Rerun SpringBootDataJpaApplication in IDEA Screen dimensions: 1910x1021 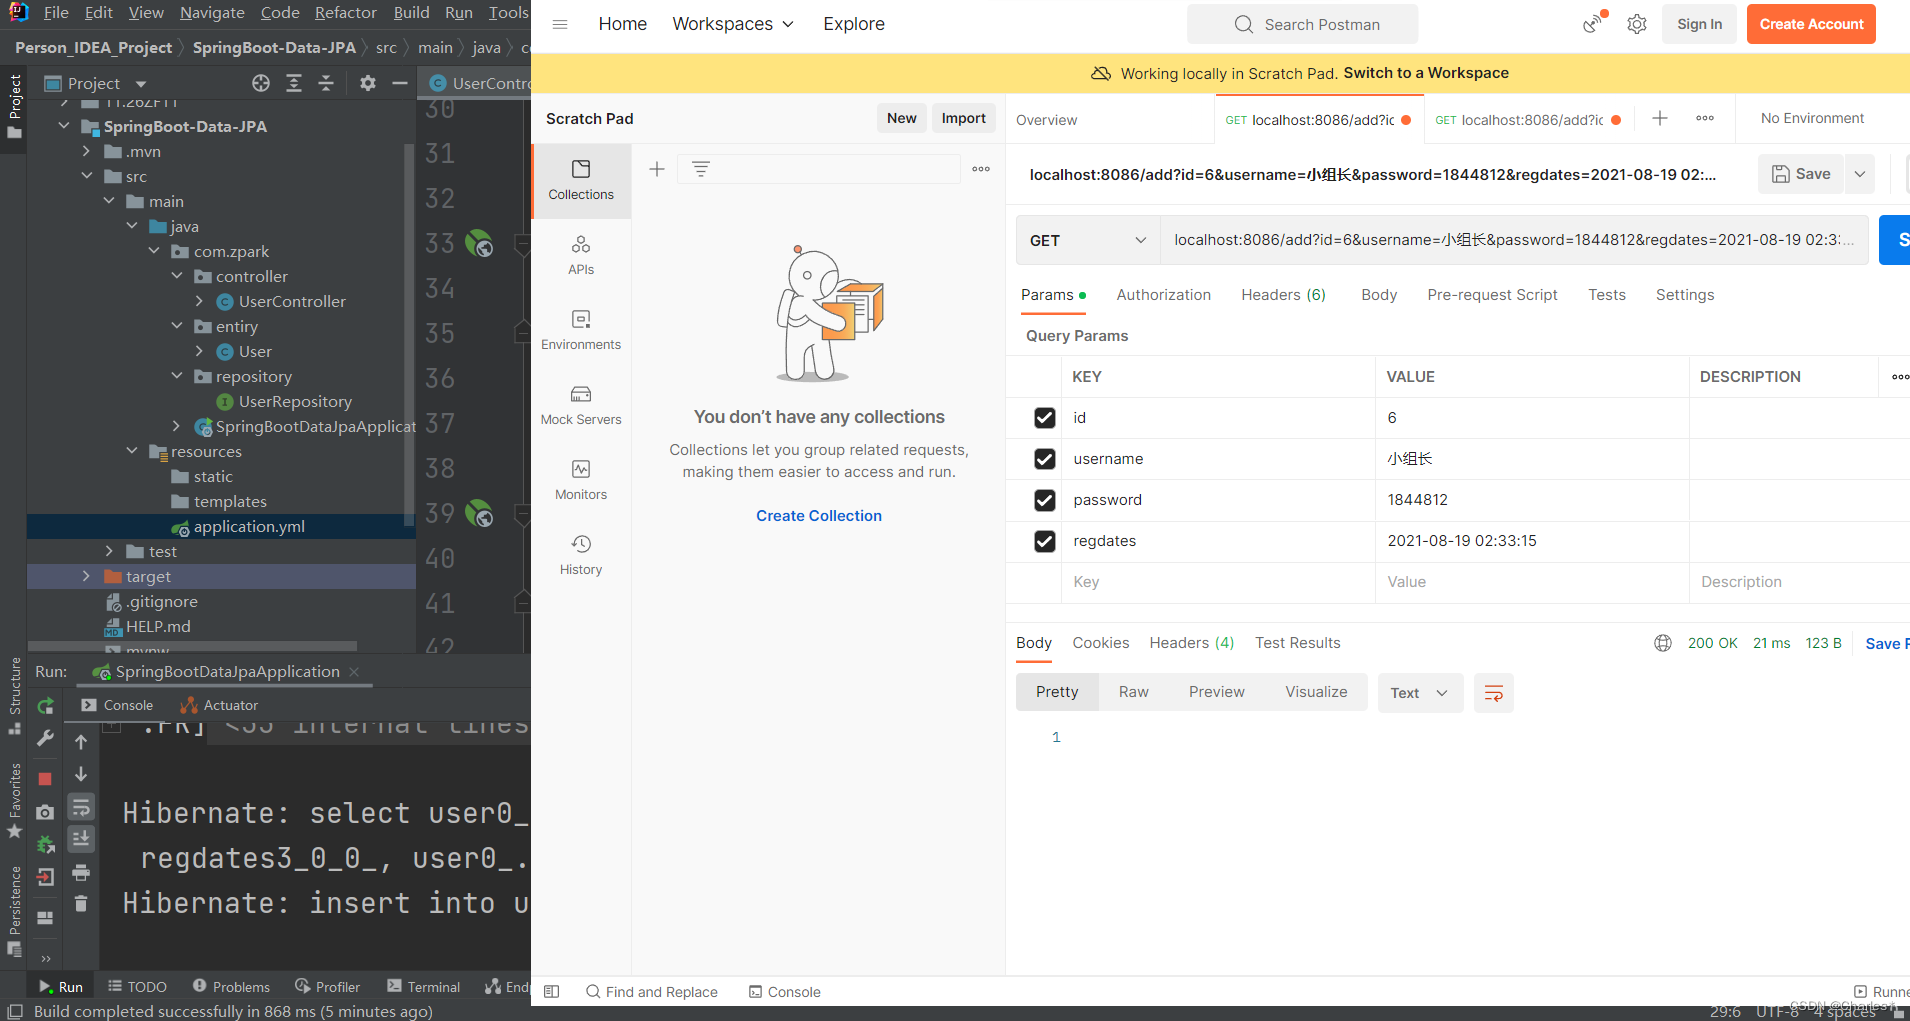[45, 706]
